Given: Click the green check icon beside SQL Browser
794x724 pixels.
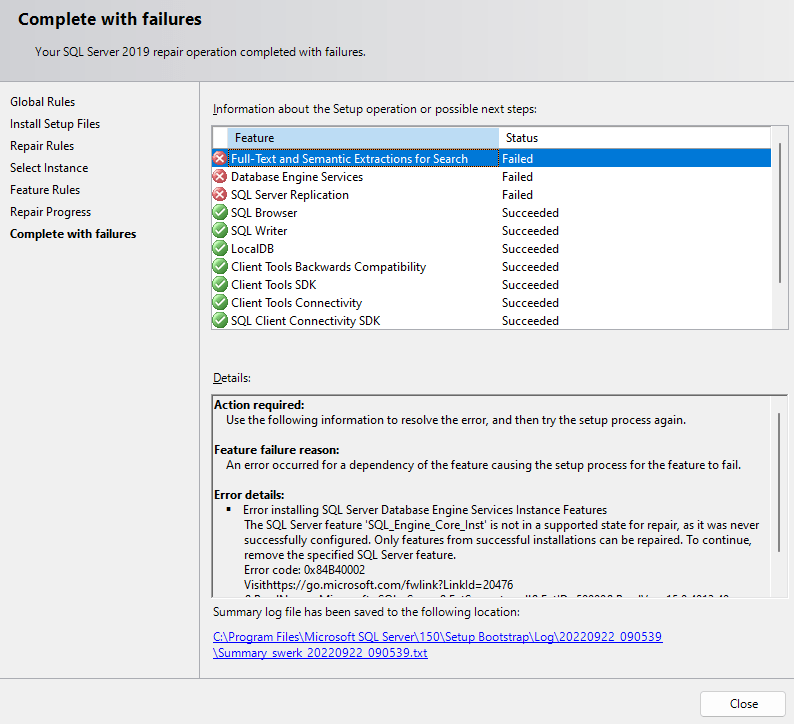Looking at the screenshot, I should [x=220, y=213].
